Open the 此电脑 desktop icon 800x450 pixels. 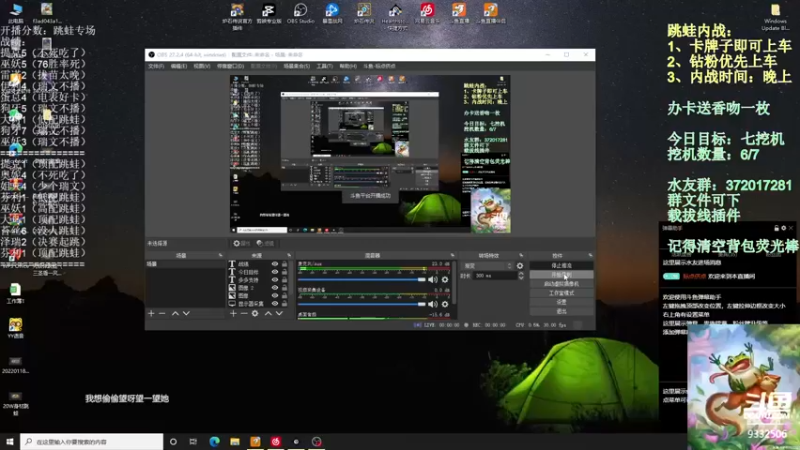(16, 13)
